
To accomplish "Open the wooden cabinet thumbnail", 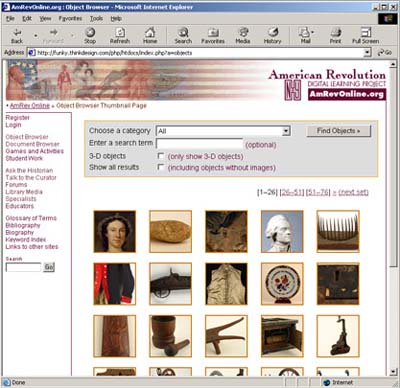I will tap(282, 336).
